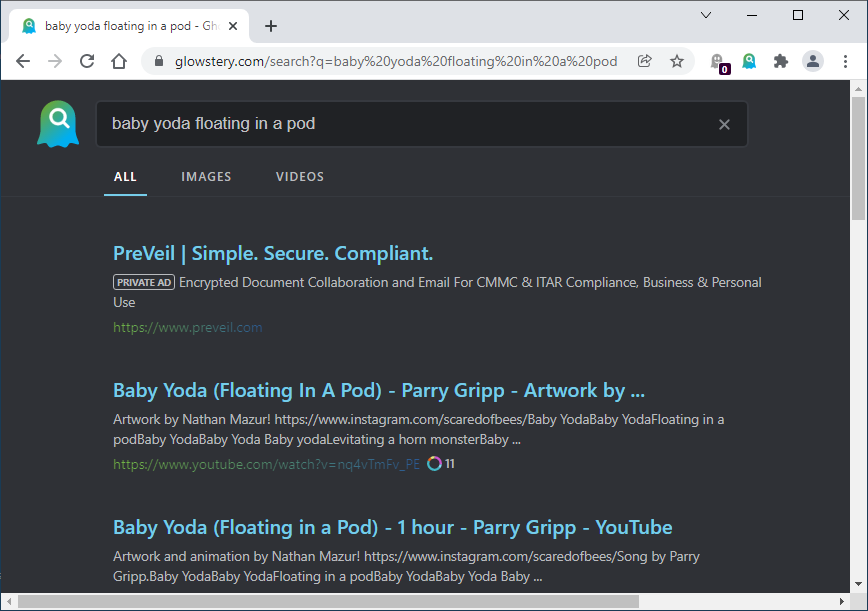Image resolution: width=868 pixels, height=611 pixels.
Task: Open the tab search chevron
Action: (706, 15)
